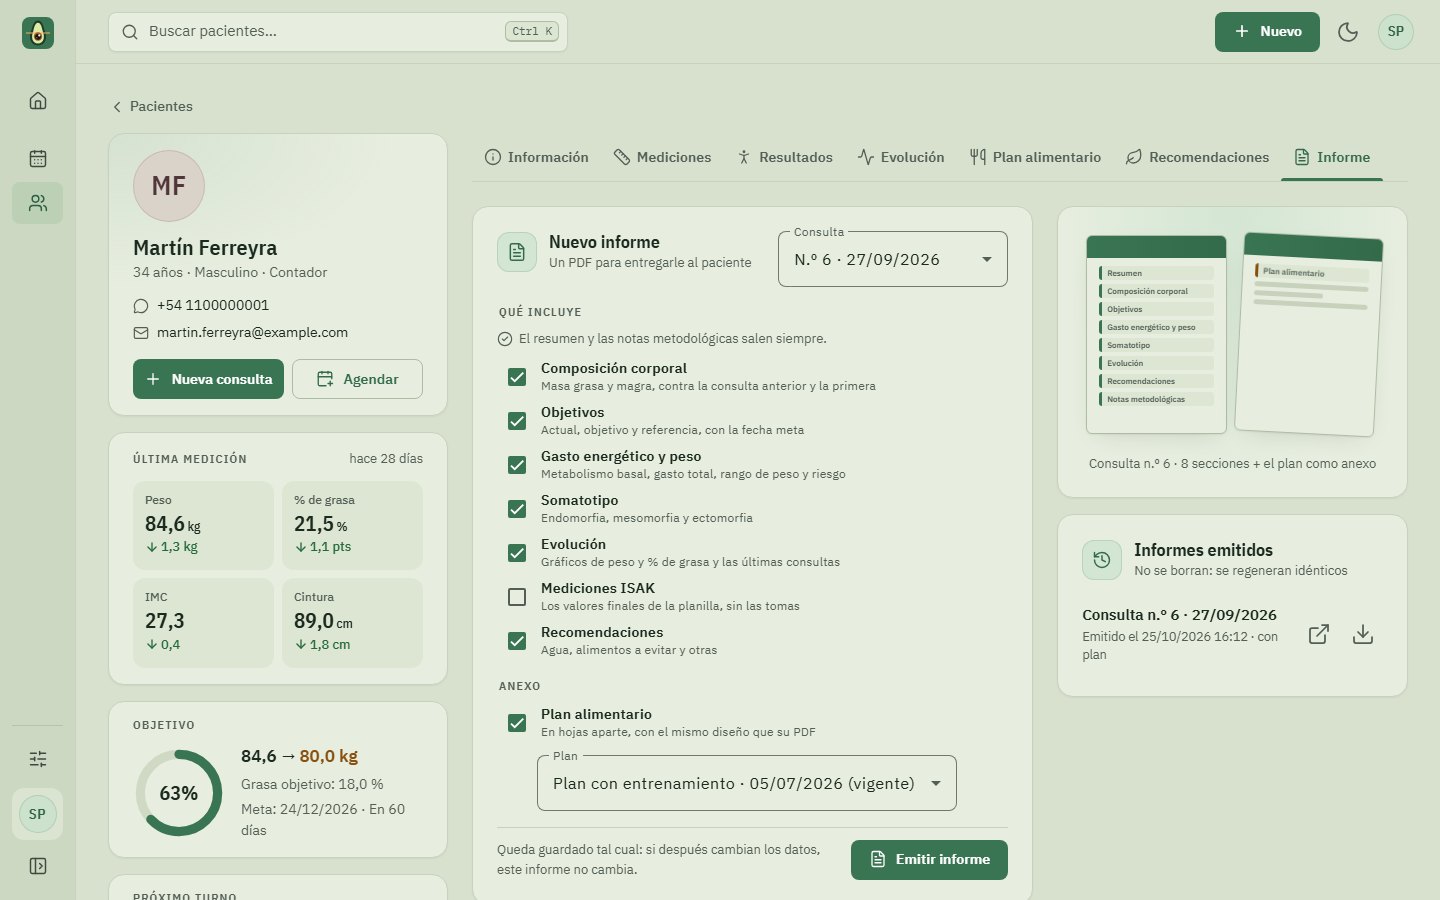The width and height of the screenshot is (1440, 900).
Task: Open the Consulta dropdown
Action: pos(893,259)
